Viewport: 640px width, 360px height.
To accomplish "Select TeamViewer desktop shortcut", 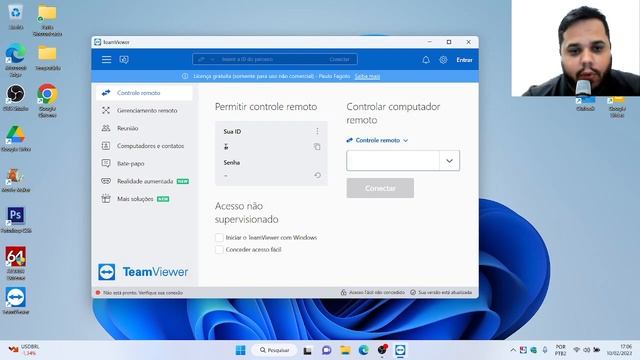I will 16,300.
